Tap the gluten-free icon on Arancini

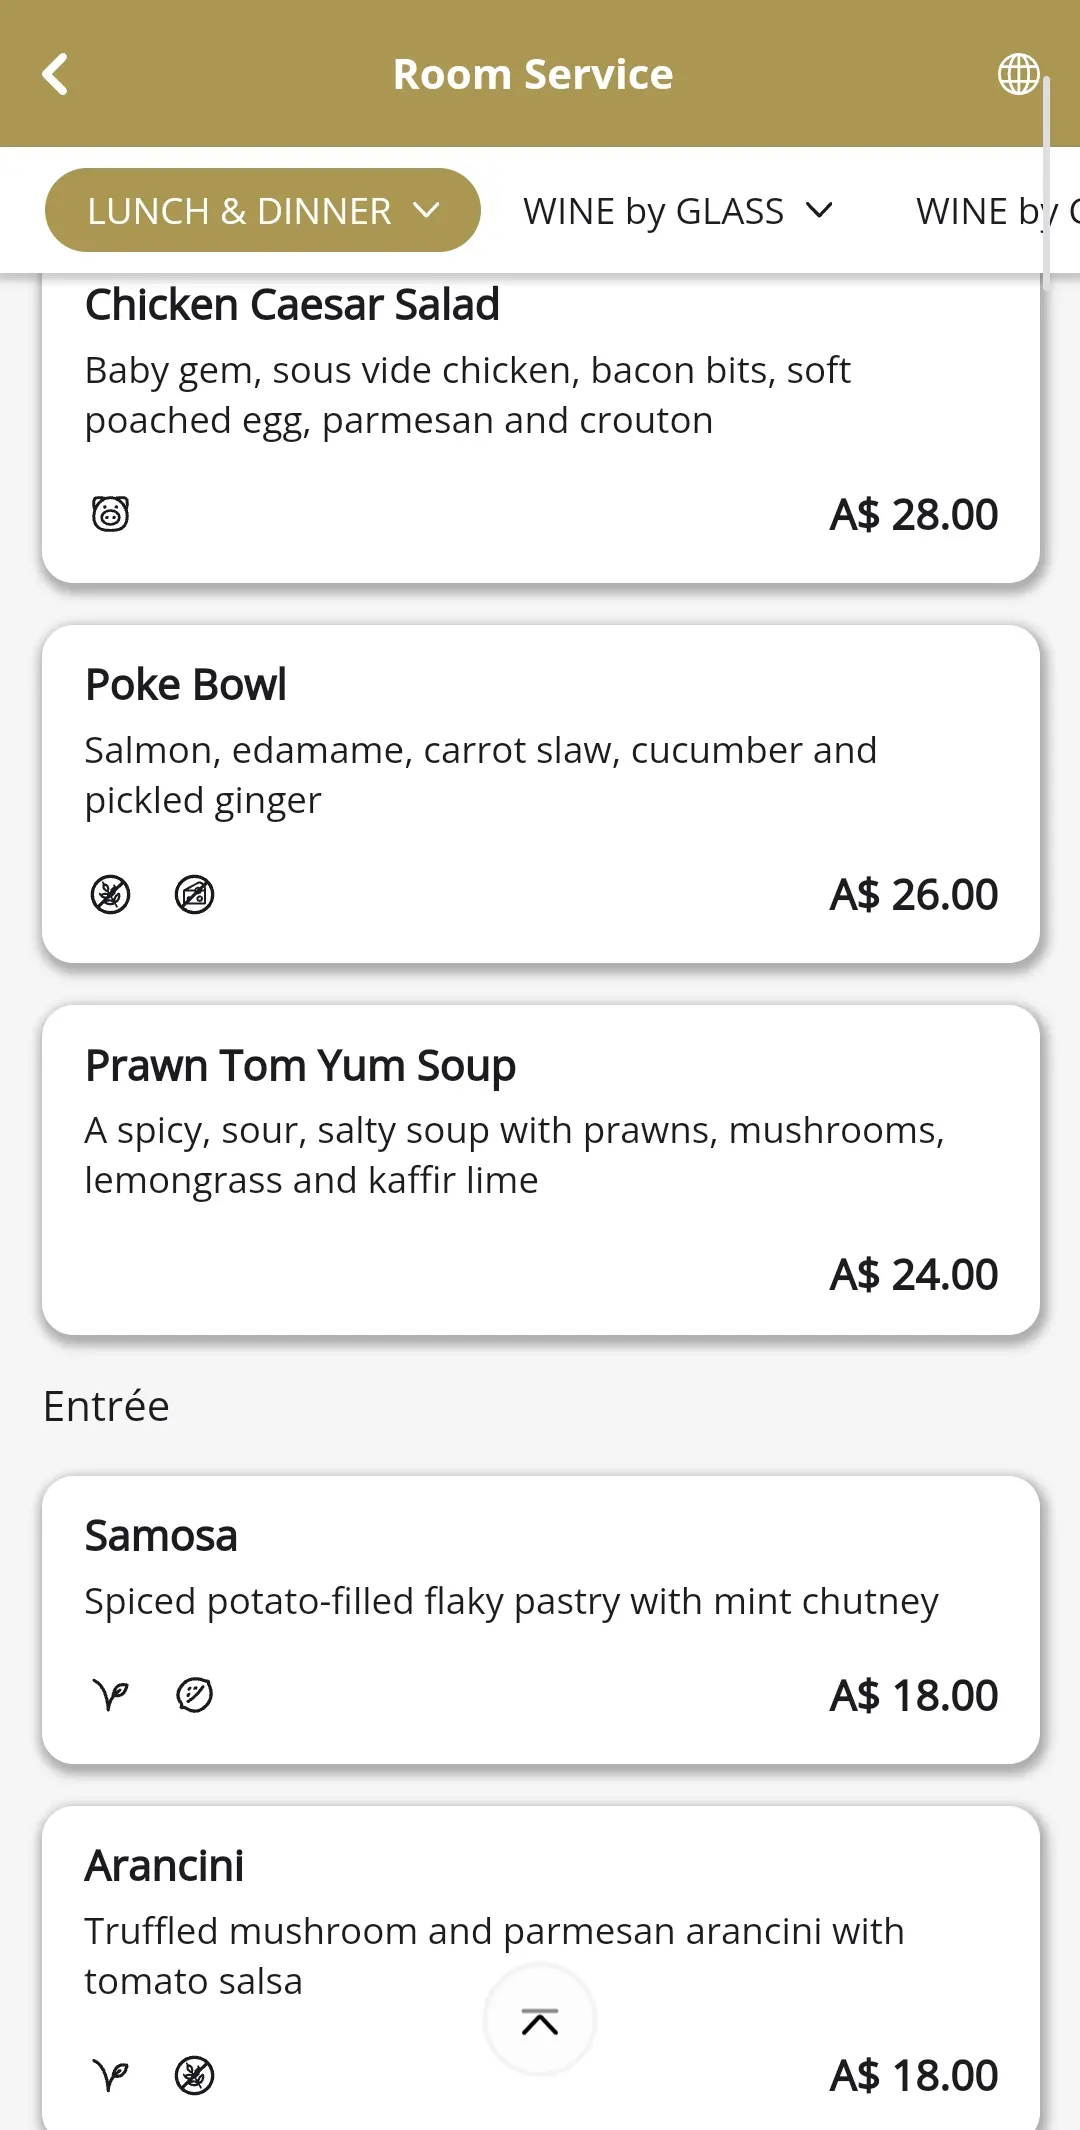[x=194, y=2076]
